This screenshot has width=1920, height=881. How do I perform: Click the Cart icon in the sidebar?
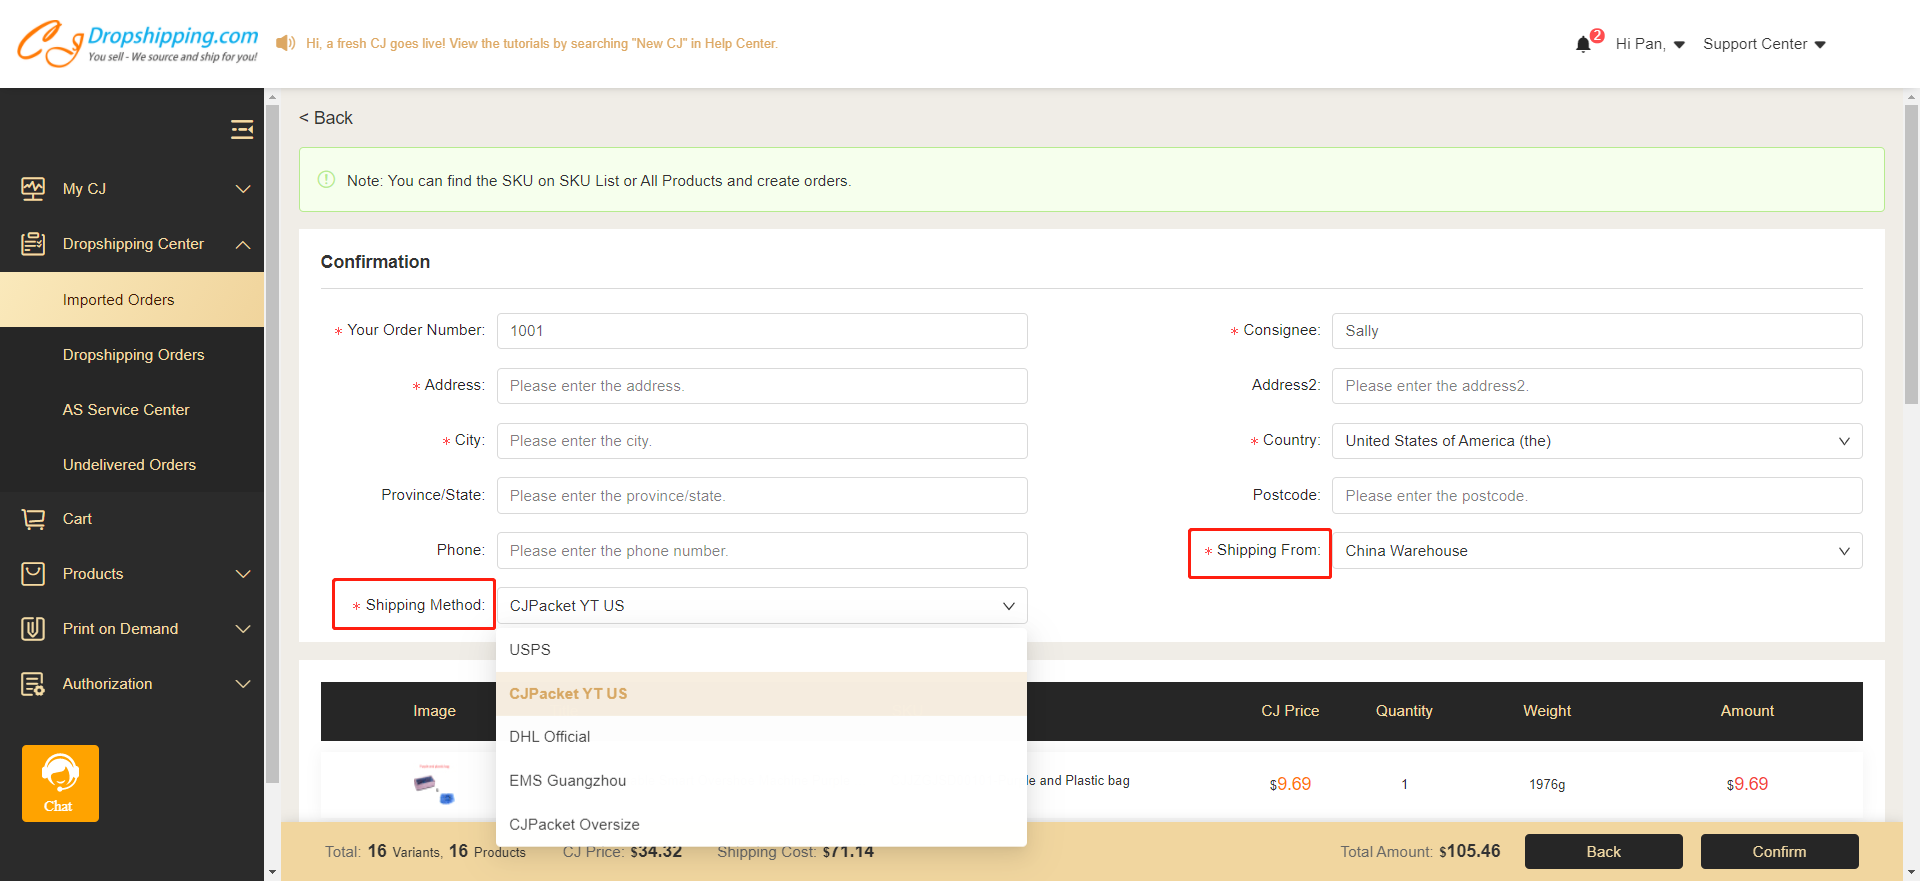click(x=33, y=519)
